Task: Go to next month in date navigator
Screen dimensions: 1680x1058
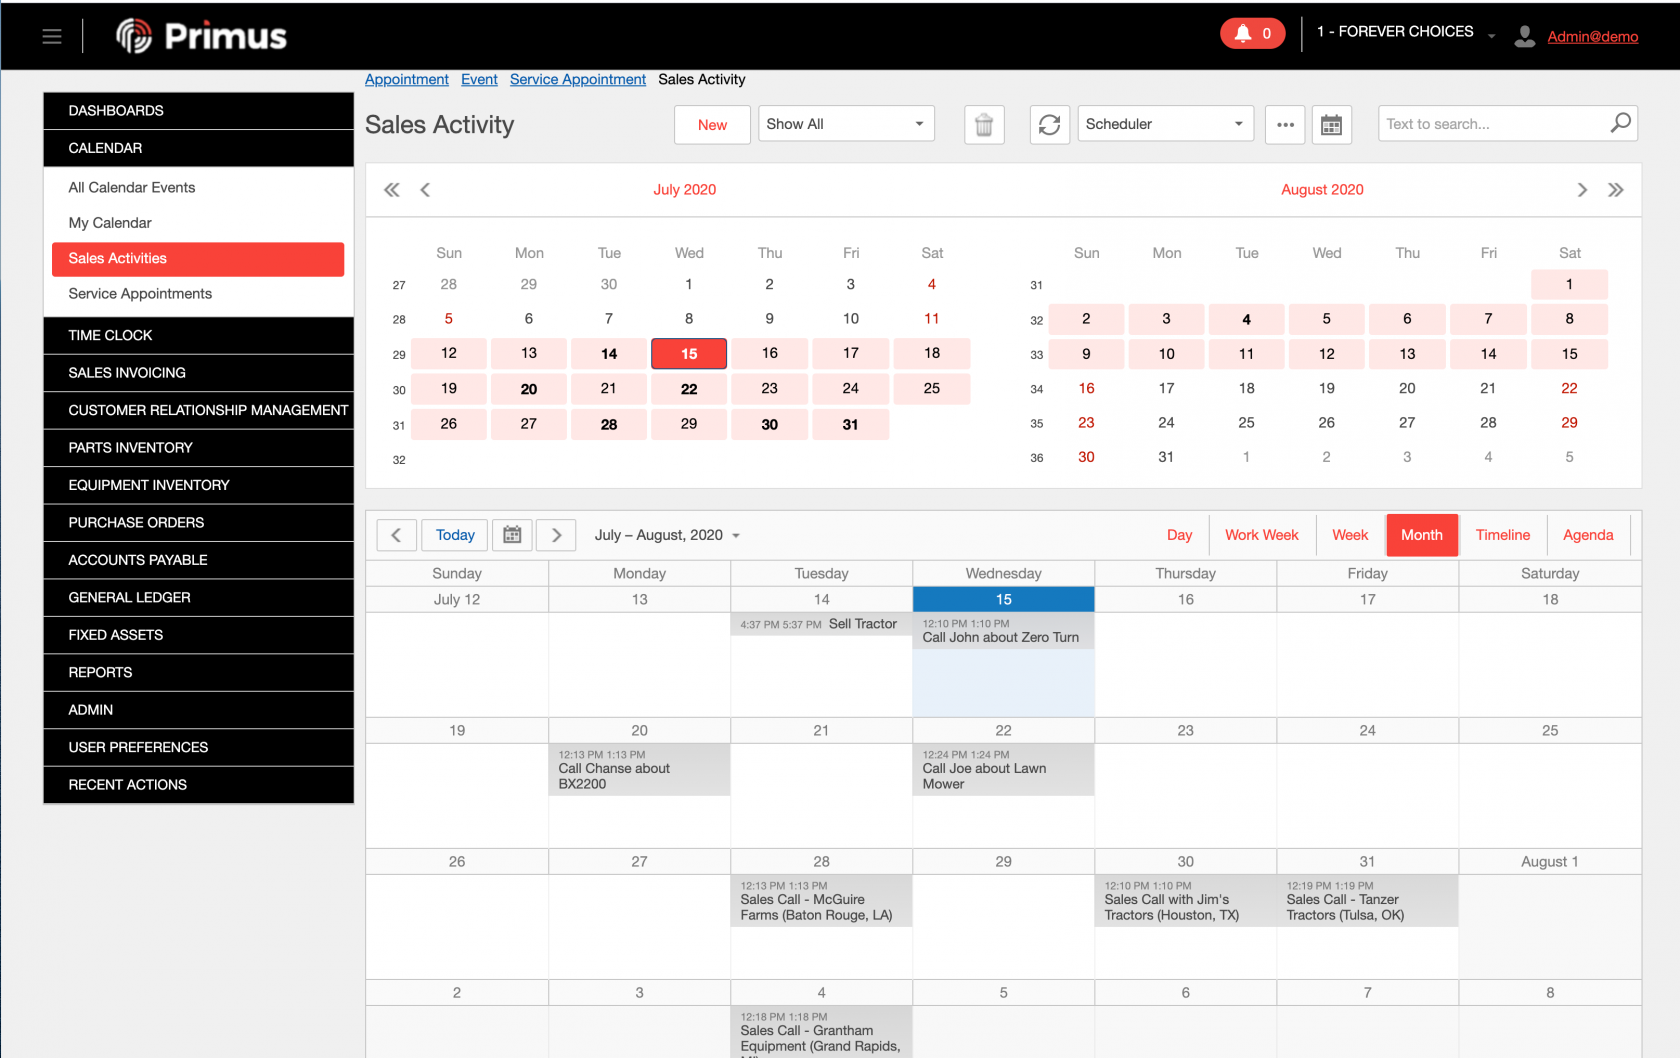Action: (x=1582, y=190)
